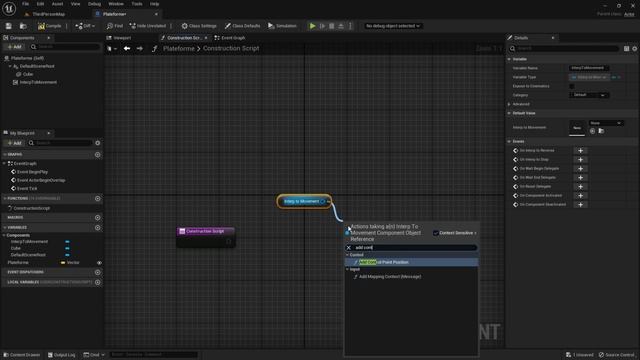Click the Plateforme Vector type pill
Image resolution: width=640 pixels, height=360 pixels.
coord(70,262)
